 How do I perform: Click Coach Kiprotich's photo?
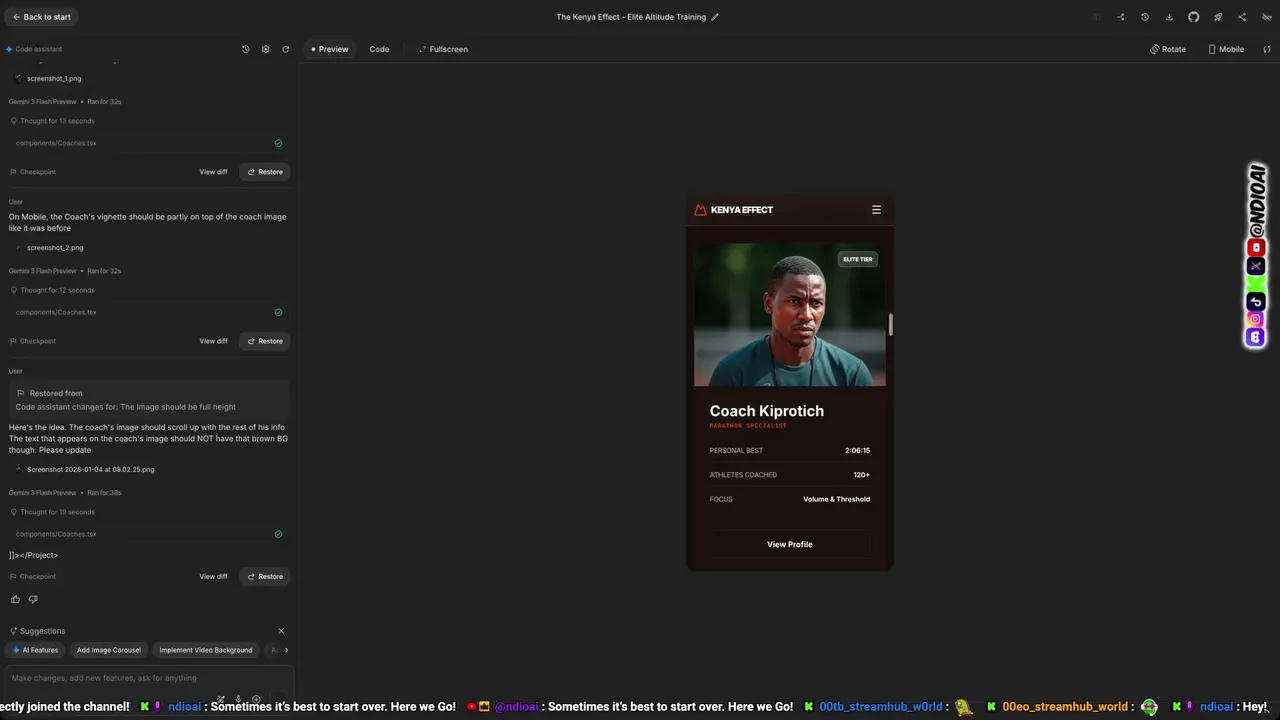789,315
